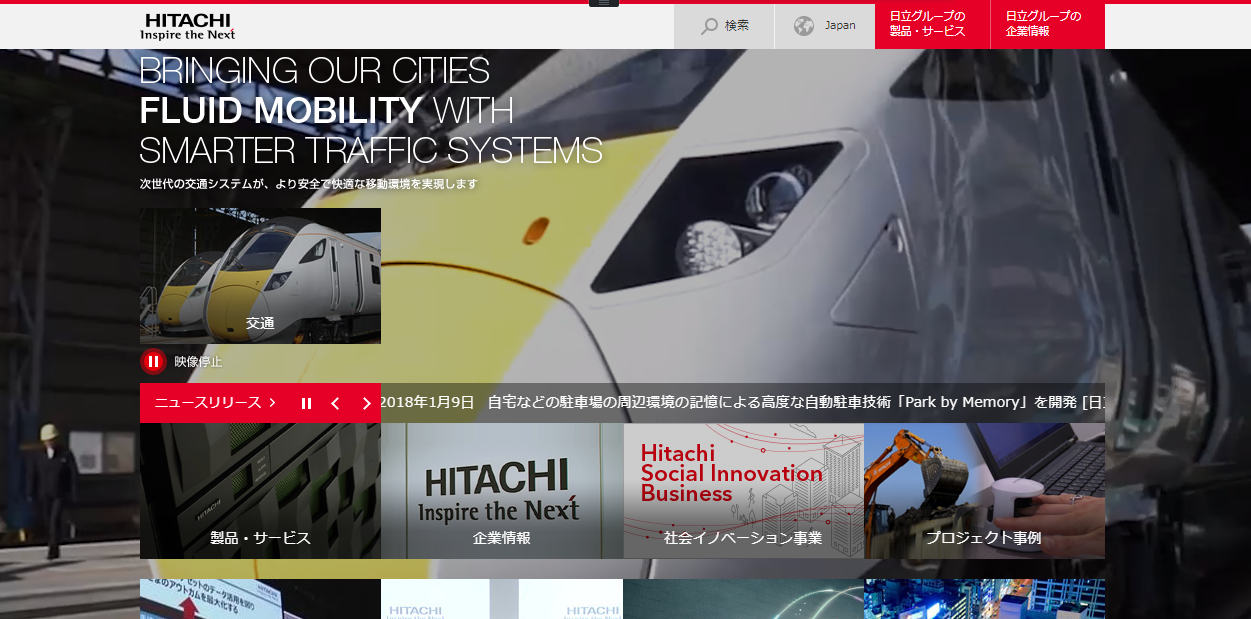
Task: Show the previous news item arrow
Action: pos(335,403)
